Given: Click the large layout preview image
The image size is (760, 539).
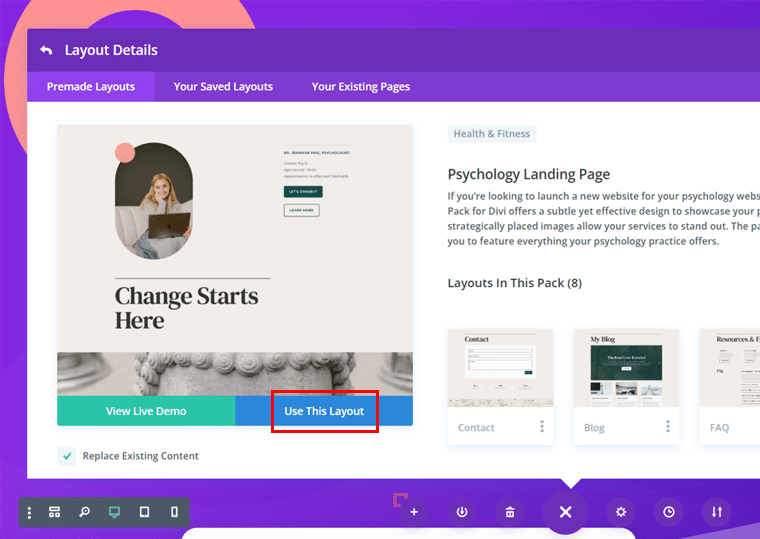Looking at the screenshot, I should click(235, 260).
